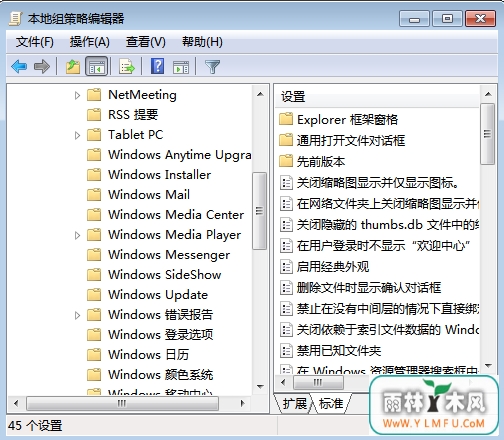Open Help via question mark icon
Viewport: 504px width, 440px height.
(157, 66)
